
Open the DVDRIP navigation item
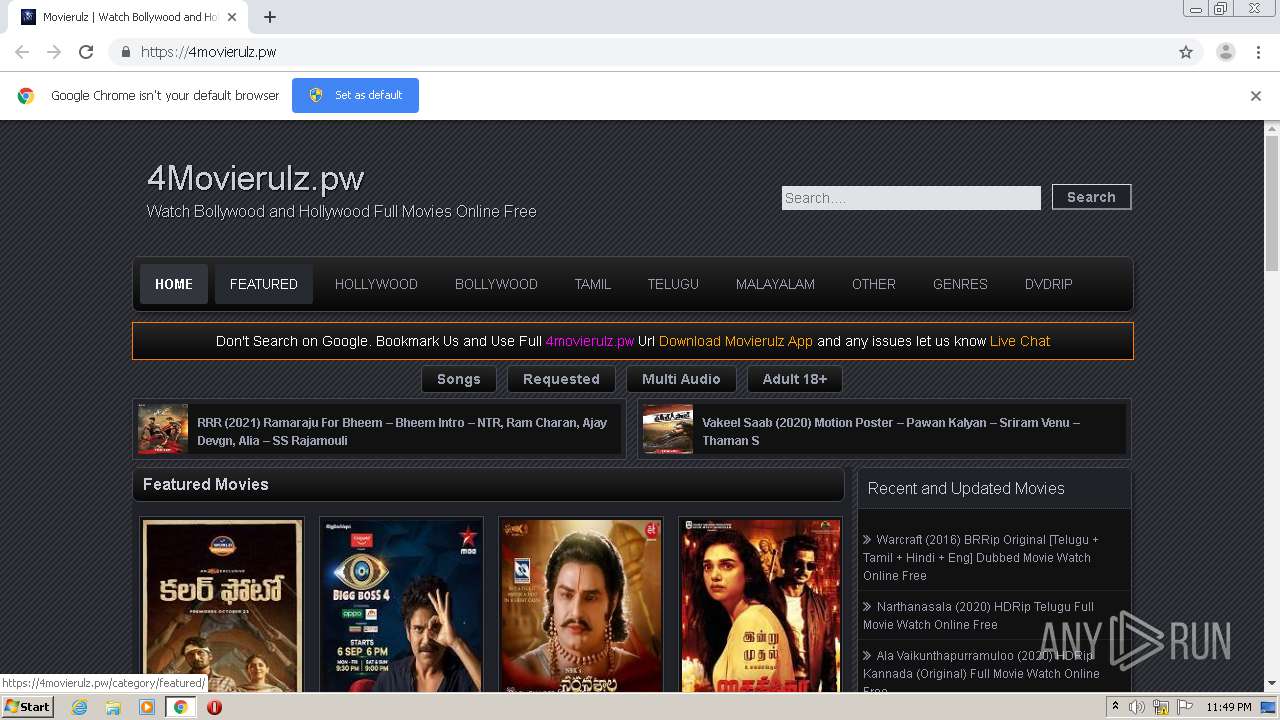pos(1049,284)
